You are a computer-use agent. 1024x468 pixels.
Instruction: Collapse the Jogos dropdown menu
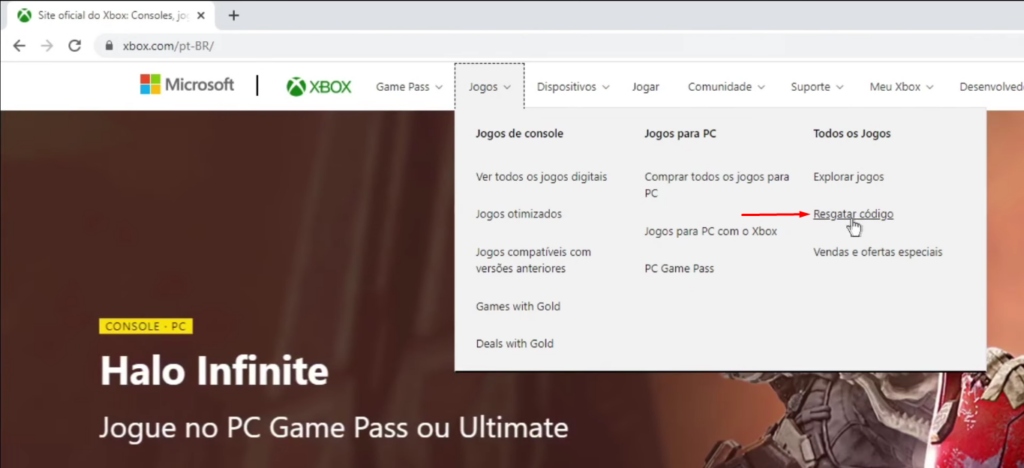(x=489, y=87)
